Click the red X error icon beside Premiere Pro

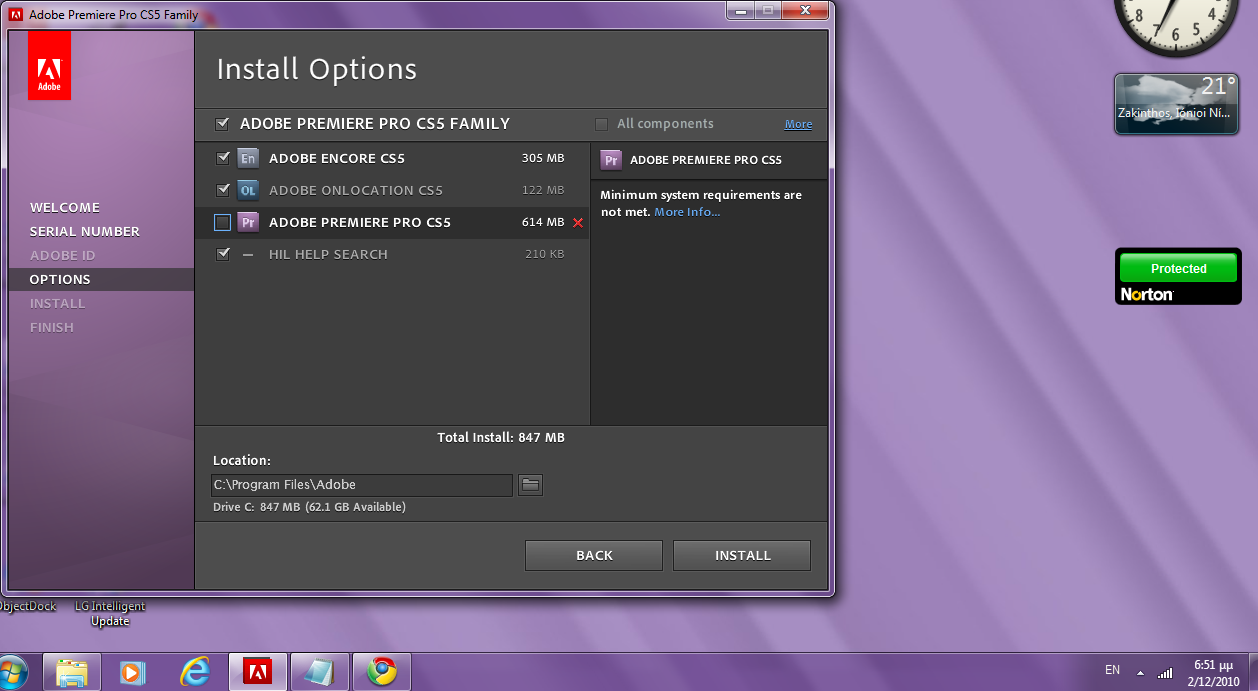tap(577, 223)
